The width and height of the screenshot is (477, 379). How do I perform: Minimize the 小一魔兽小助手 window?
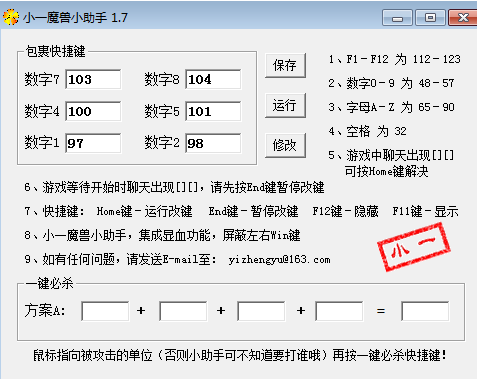(397, 17)
